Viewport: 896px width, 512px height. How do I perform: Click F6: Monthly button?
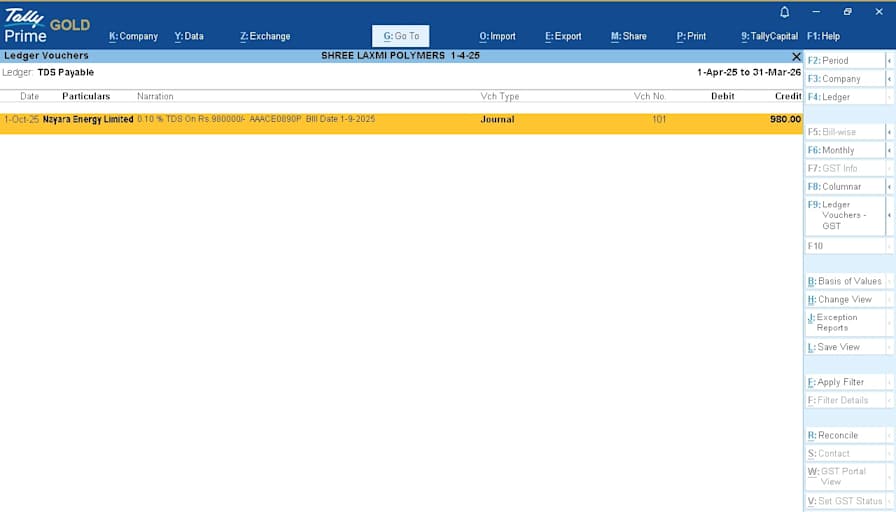845,150
